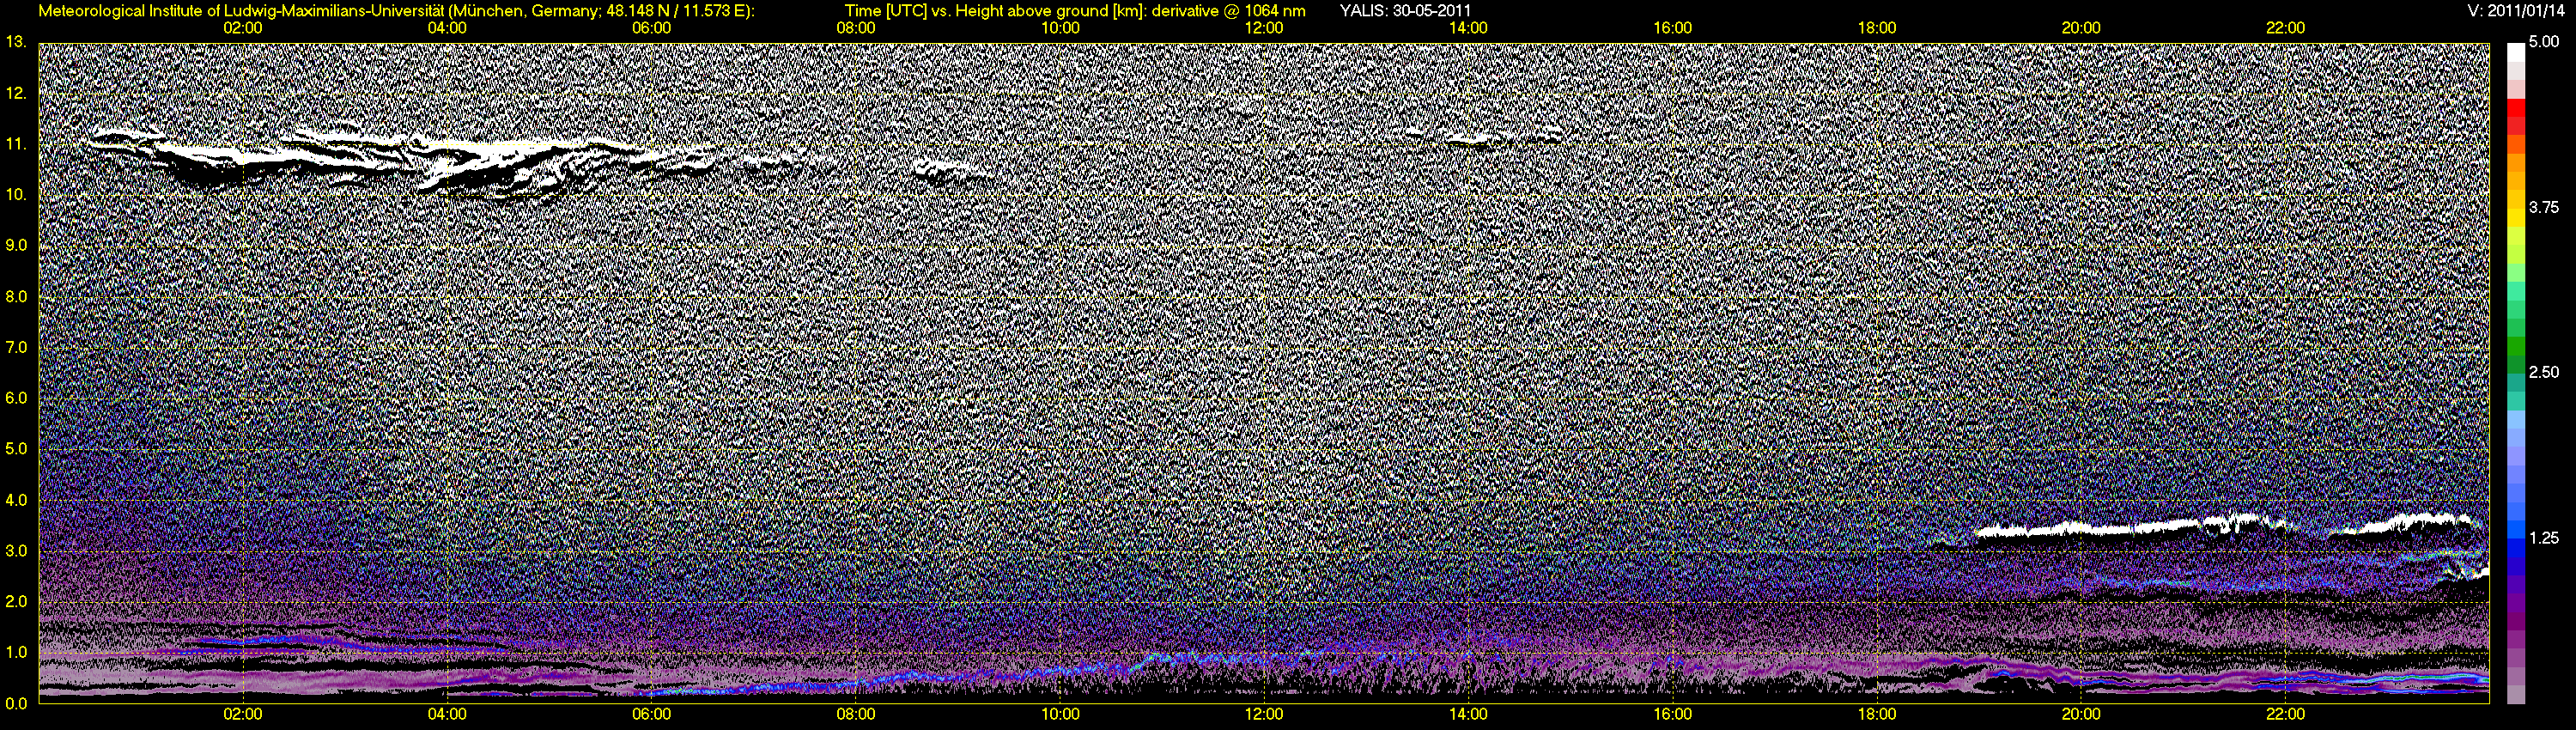Click the 7.0 height axis label
The image size is (2576, 730).
point(16,347)
